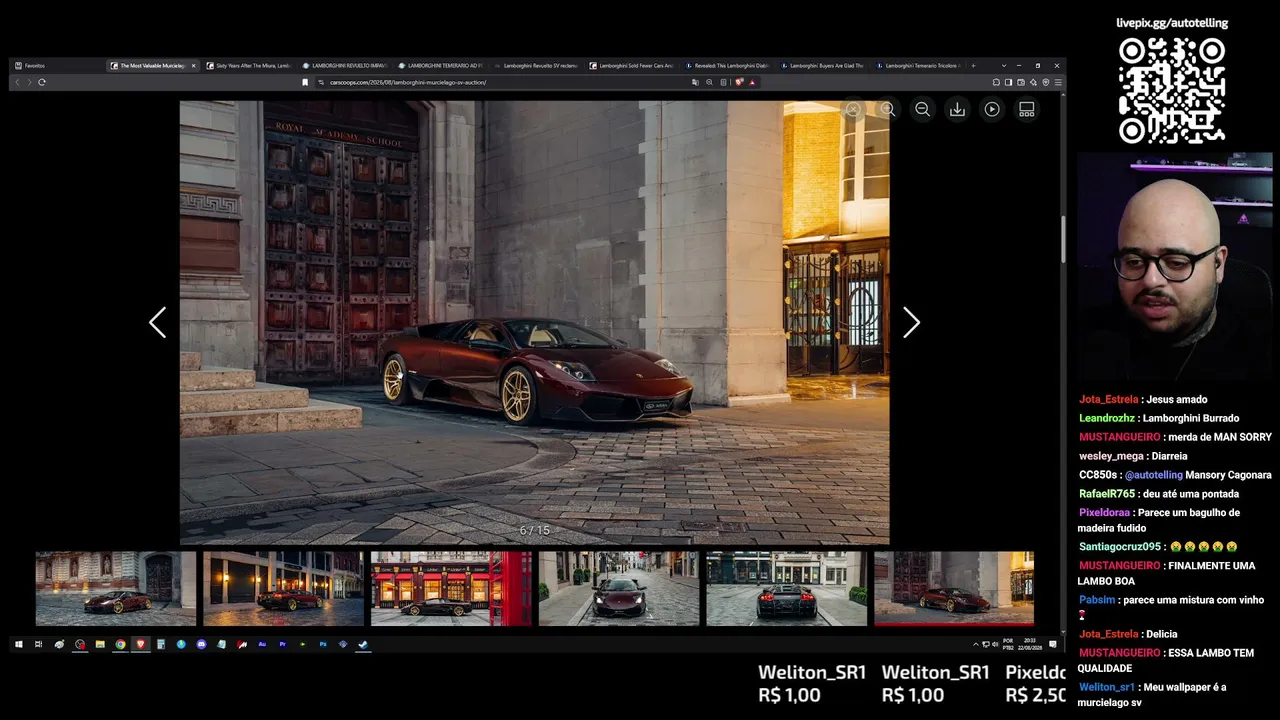The width and height of the screenshot is (1280, 720).
Task: Click chat username Pixeldoraa
Action: coord(1105,513)
